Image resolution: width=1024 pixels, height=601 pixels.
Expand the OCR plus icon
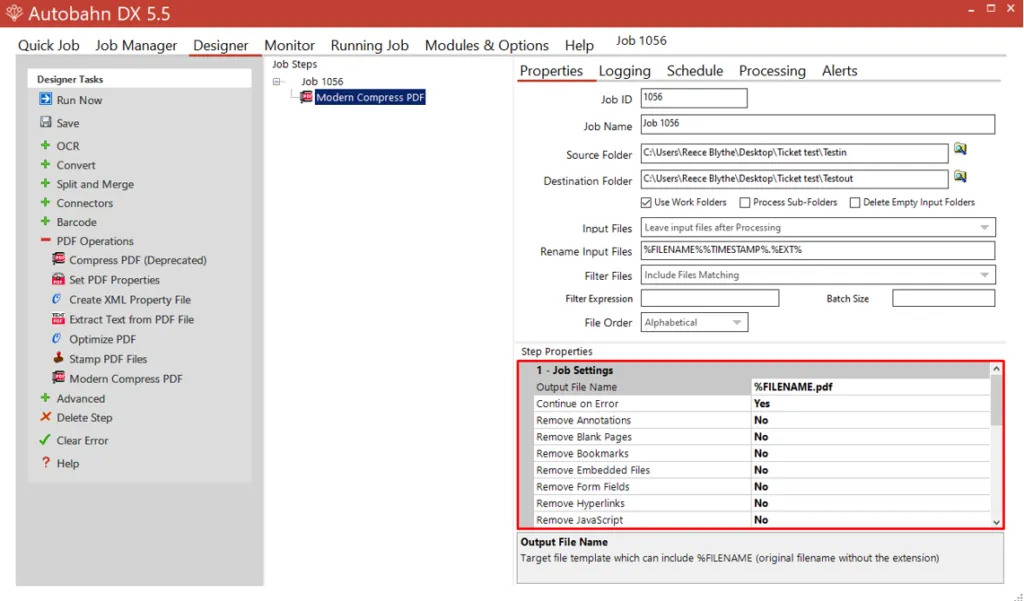click(45, 145)
